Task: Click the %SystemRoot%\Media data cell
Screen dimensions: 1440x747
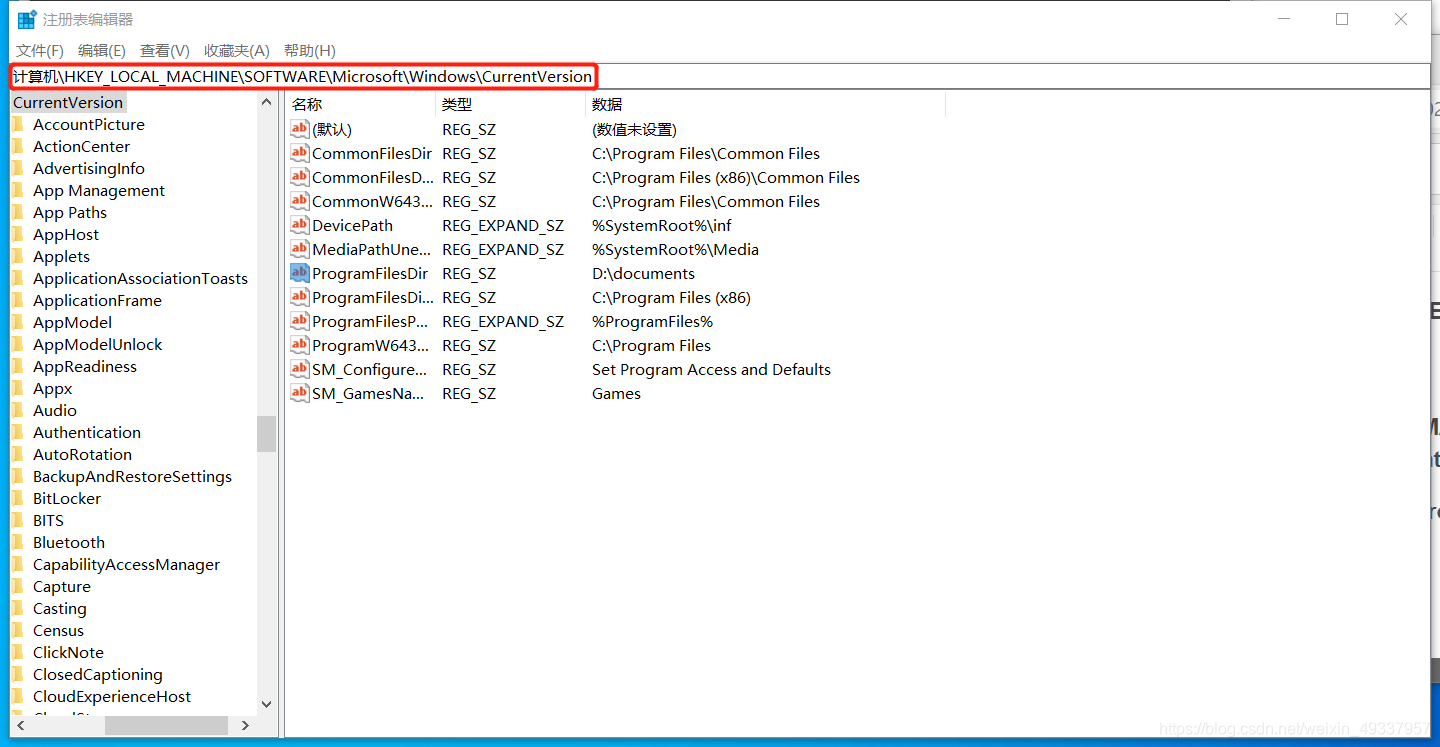Action: click(675, 249)
